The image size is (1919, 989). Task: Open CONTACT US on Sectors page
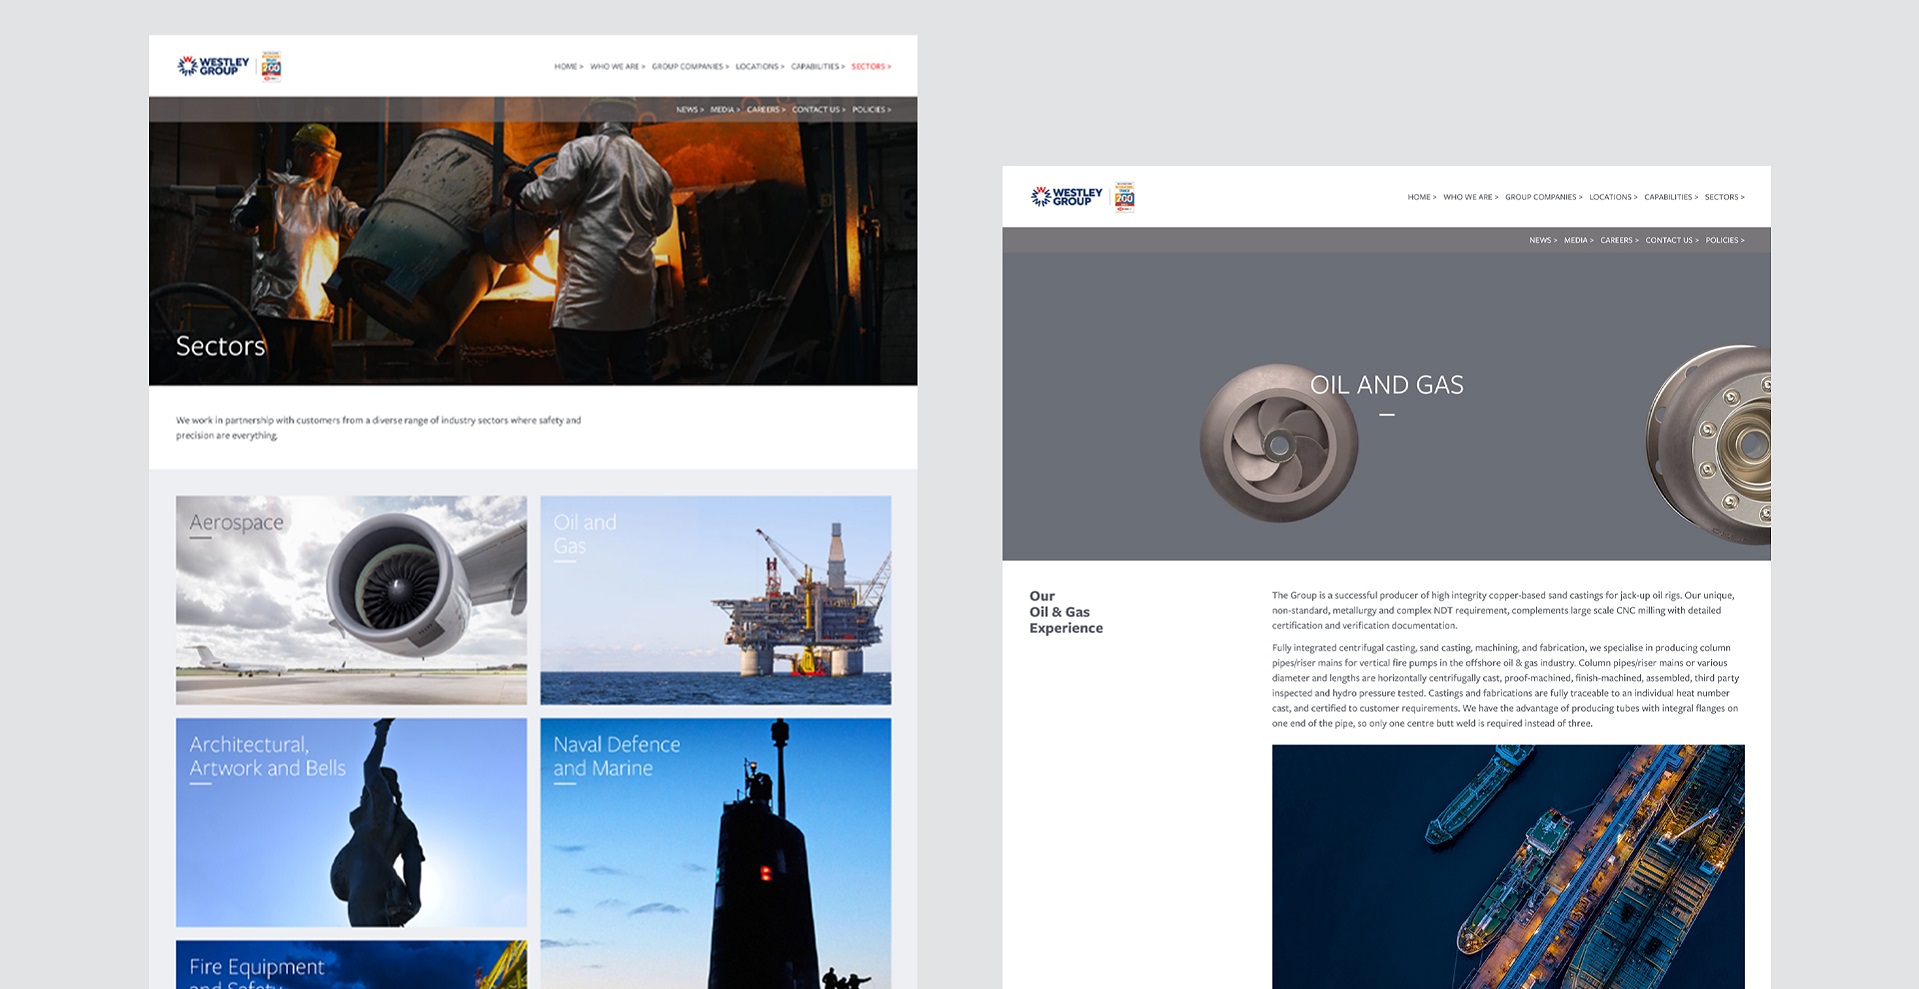(819, 110)
